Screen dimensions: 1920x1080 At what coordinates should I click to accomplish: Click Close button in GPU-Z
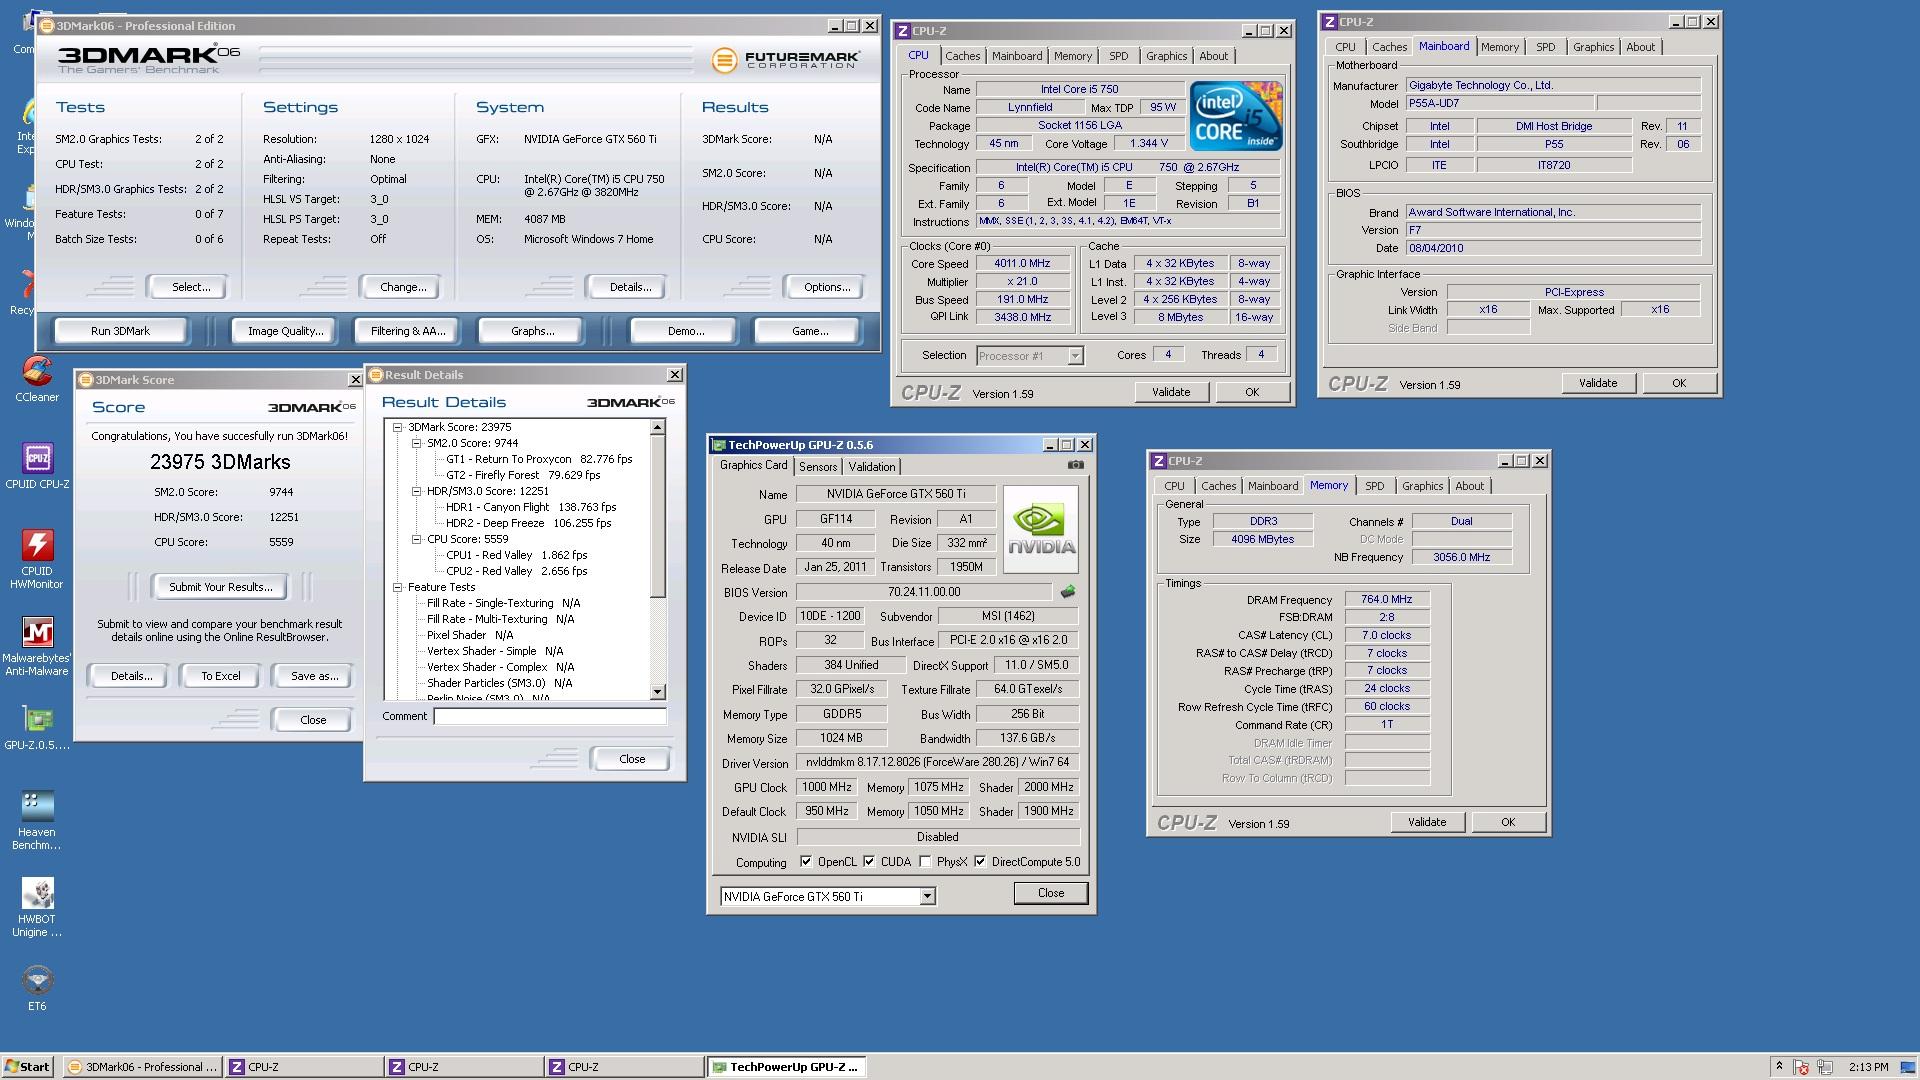tap(1050, 893)
